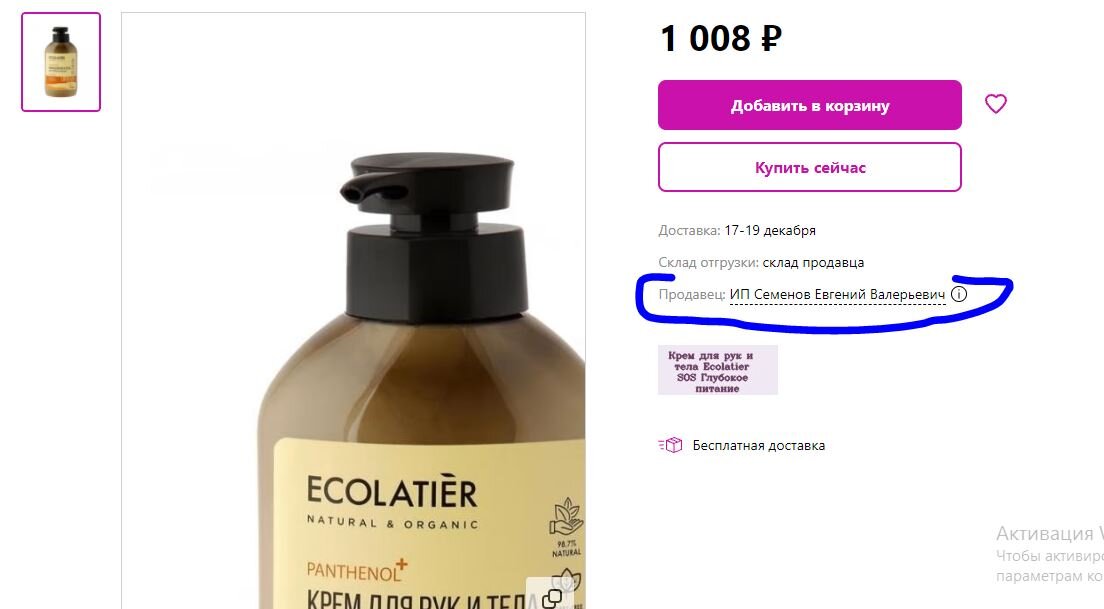Click the Бесплатная доставка text
This screenshot has width=1104, height=609.
click(758, 446)
